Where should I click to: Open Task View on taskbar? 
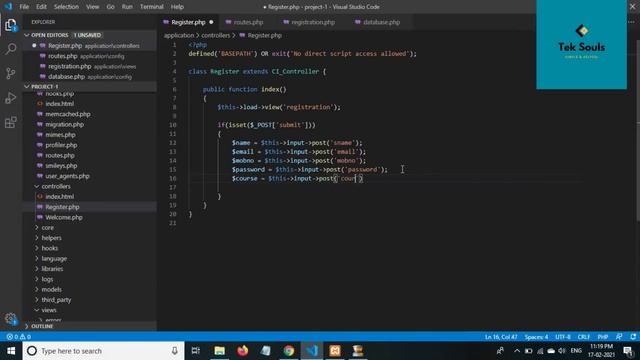pyautogui.click(x=196, y=351)
